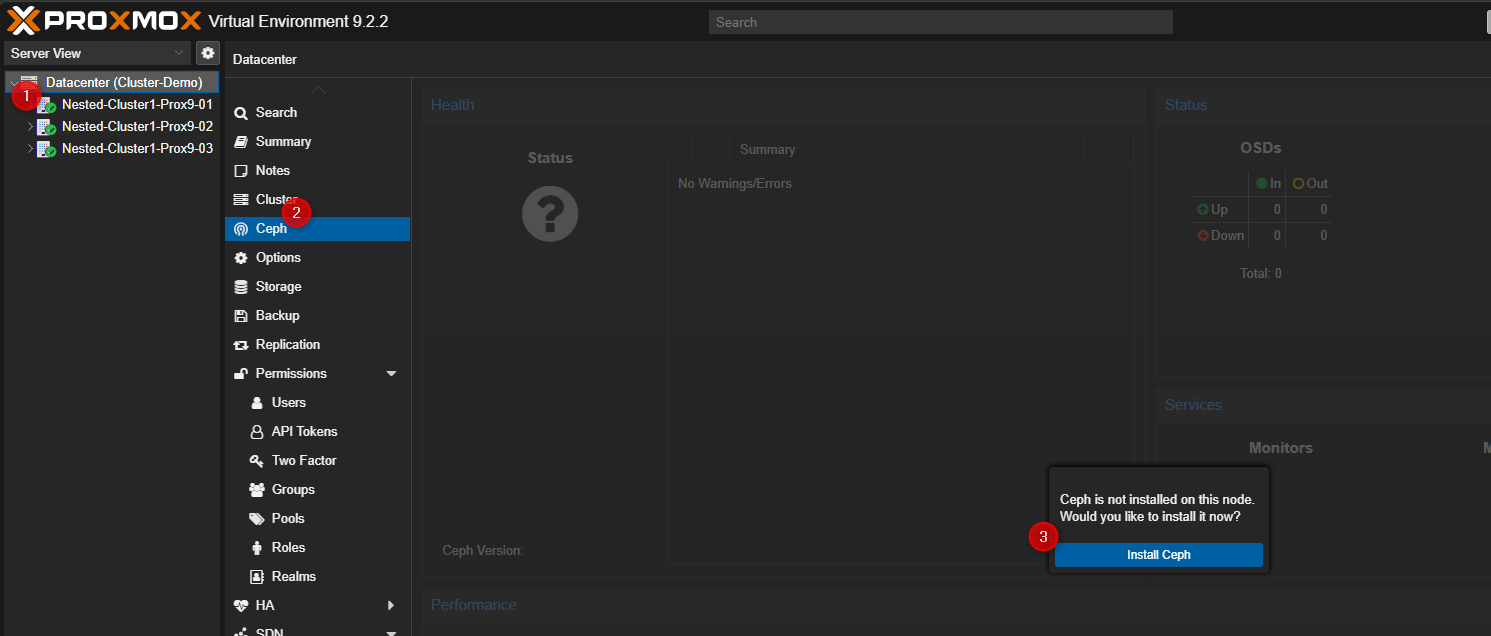
Task: Open the Roles entry
Action: click(x=318, y=548)
